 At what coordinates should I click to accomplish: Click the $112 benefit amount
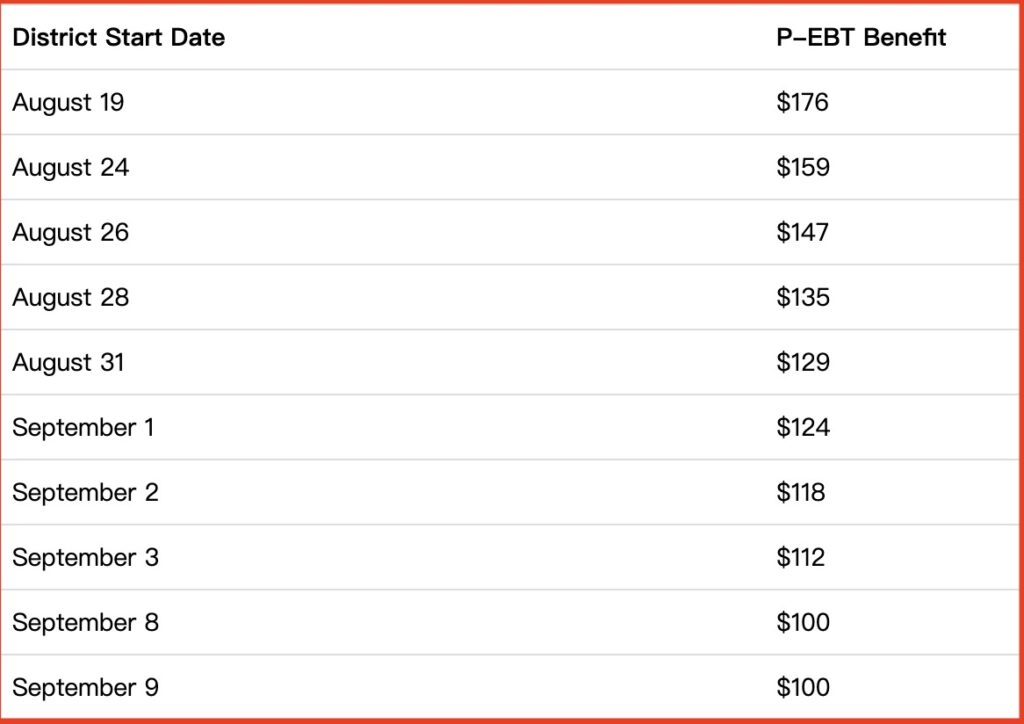801,557
